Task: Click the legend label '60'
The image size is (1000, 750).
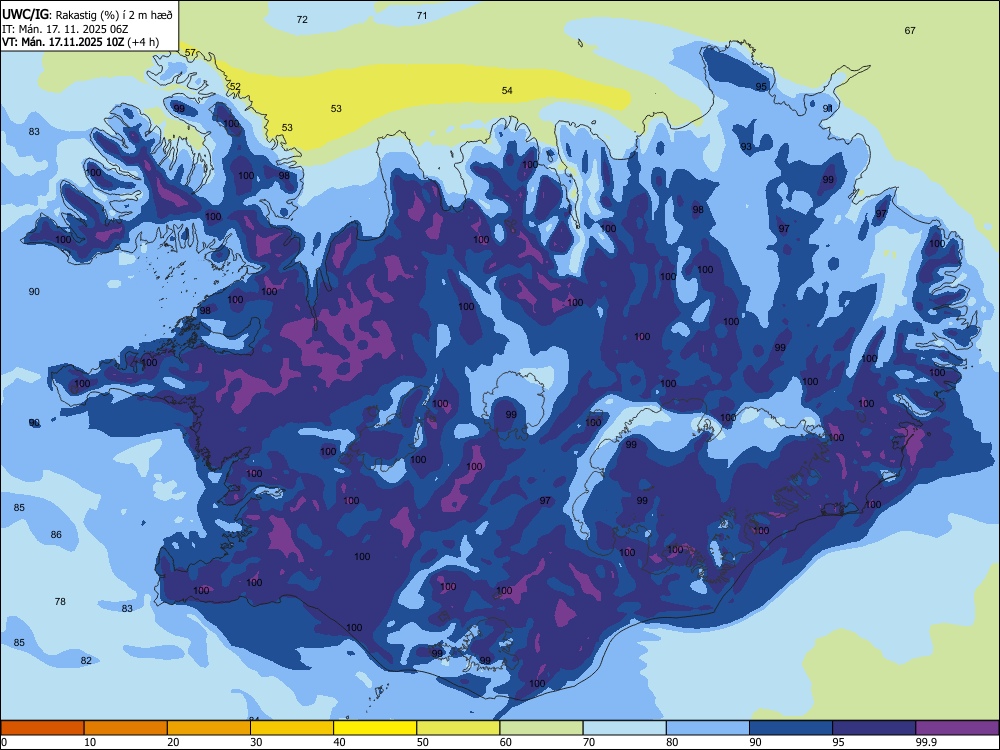Action: pos(506,742)
